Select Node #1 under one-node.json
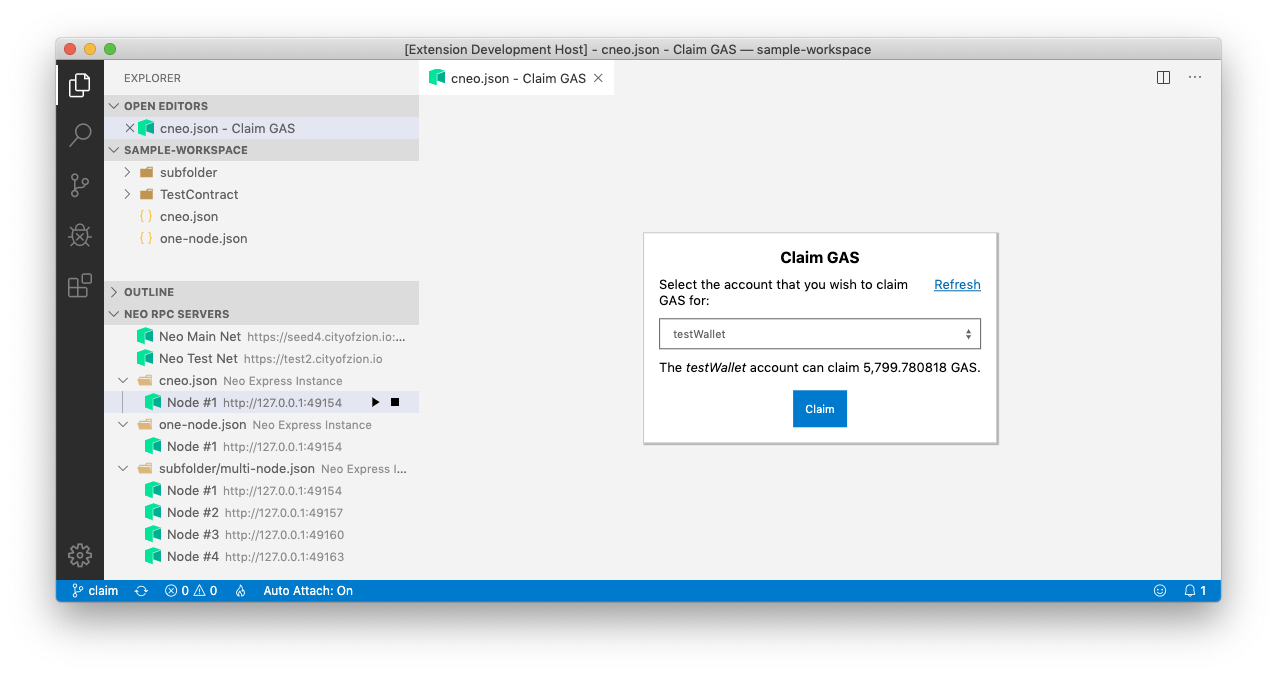1277x676 pixels. pos(262,446)
